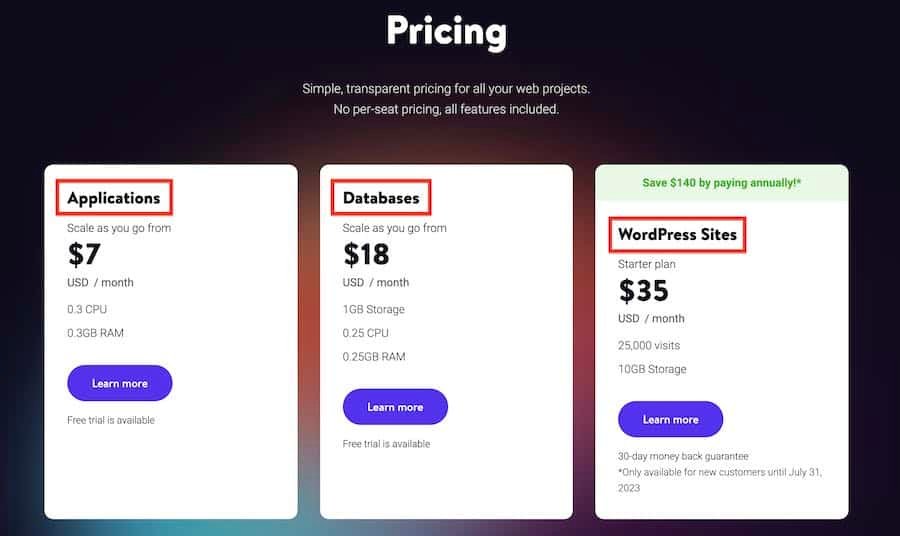
Task: Click the 25,000 visits line
Action: (x=649, y=345)
